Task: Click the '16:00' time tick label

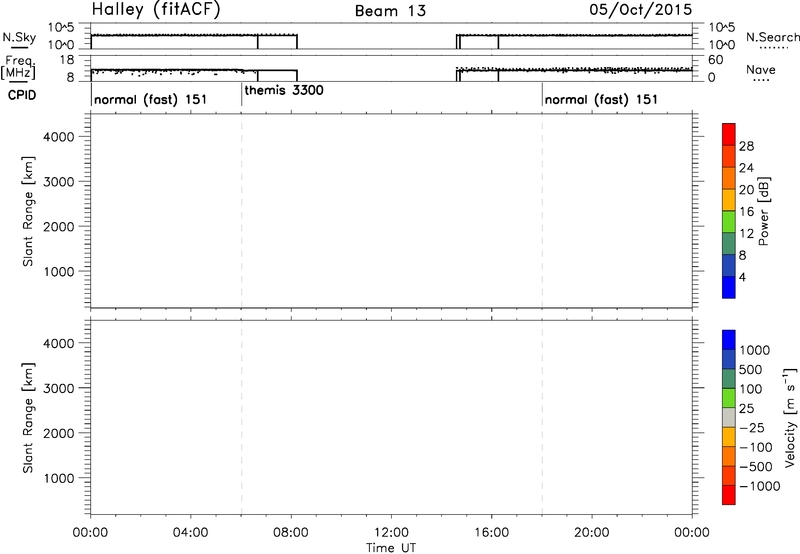Action: [491, 533]
